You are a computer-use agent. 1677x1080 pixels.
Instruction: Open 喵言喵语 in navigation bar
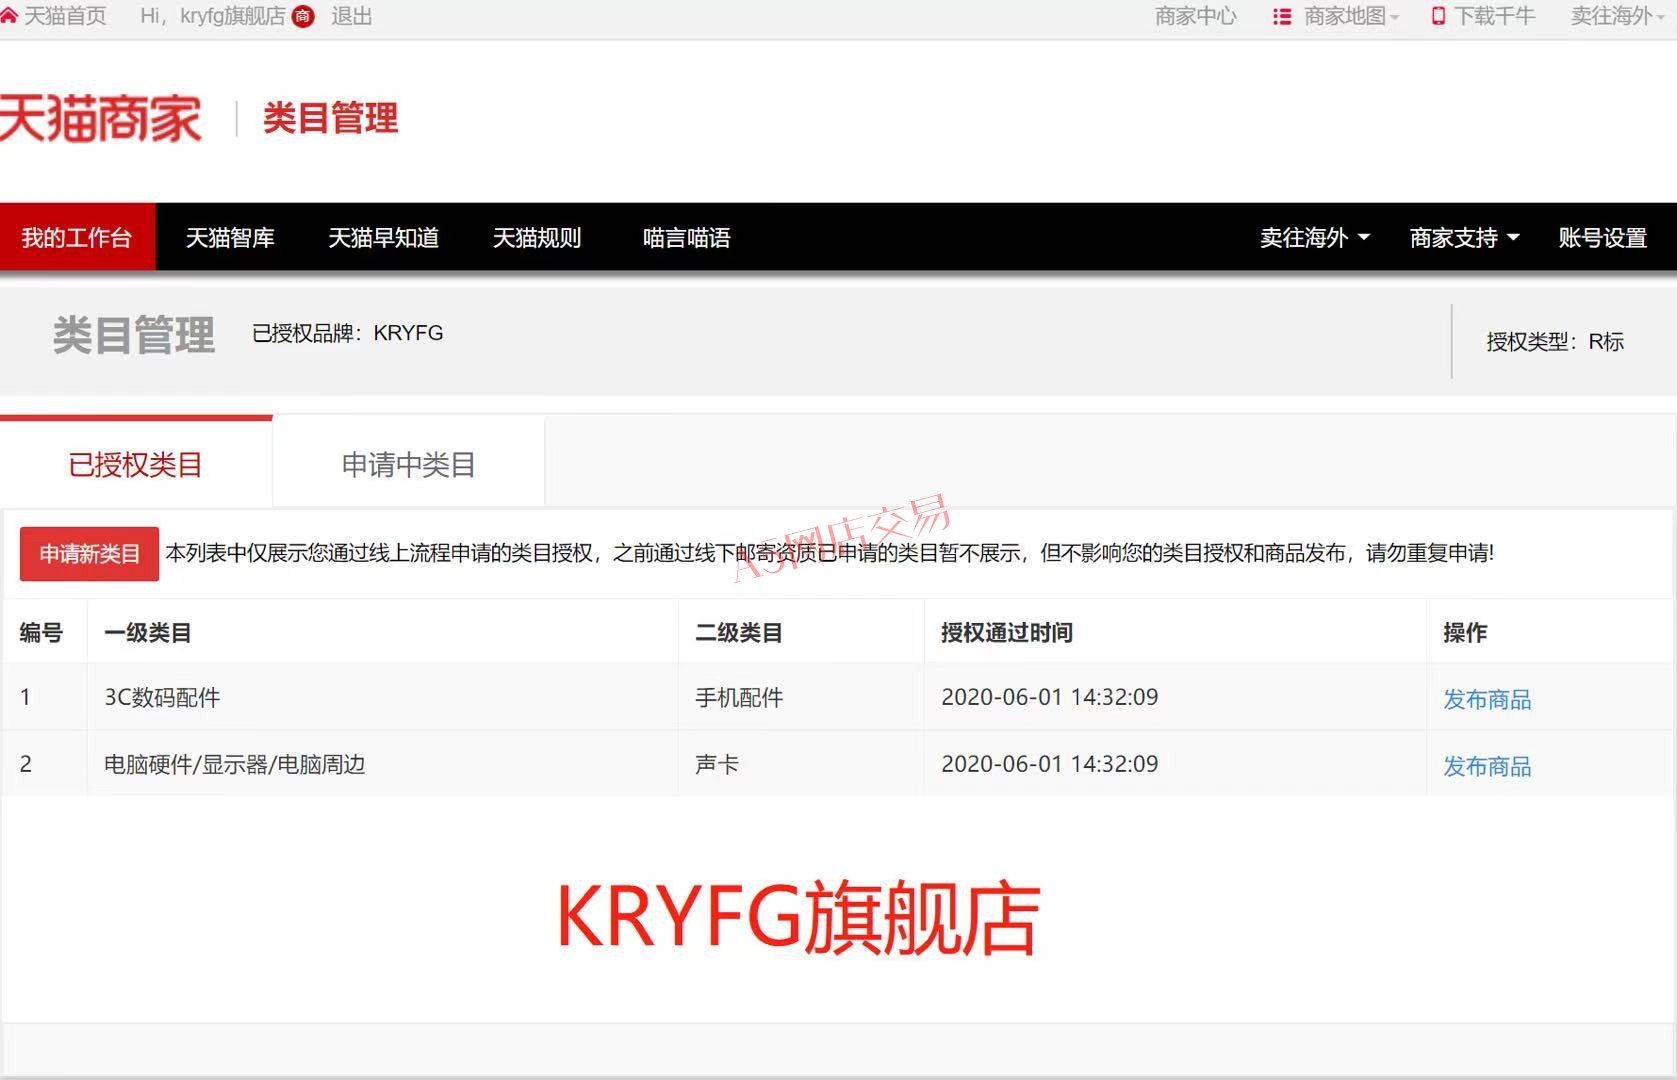tap(687, 238)
